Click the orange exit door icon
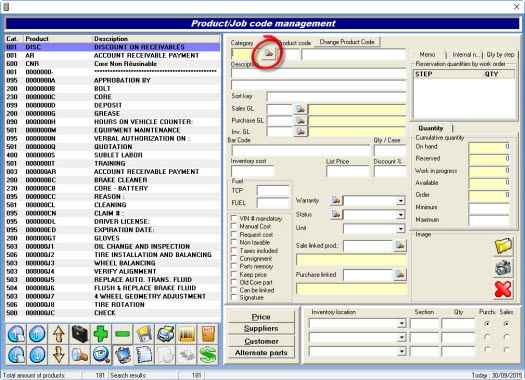The width and height of the screenshot is (525, 380). click(x=208, y=334)
